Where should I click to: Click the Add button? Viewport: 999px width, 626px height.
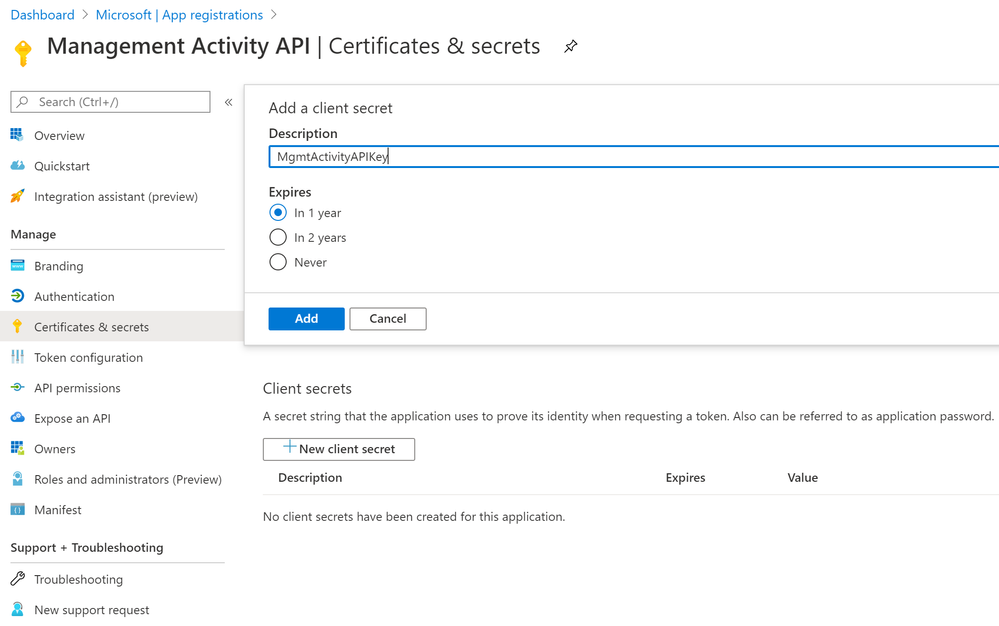pyautogui.click(x=306, y=318)
